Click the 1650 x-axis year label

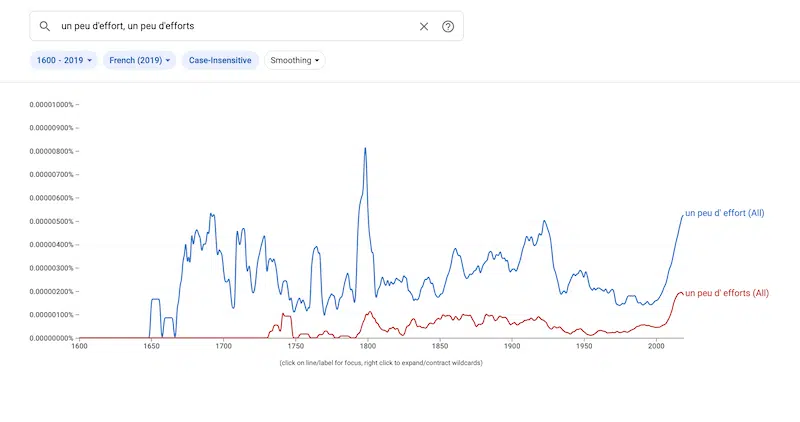point(151,347)
